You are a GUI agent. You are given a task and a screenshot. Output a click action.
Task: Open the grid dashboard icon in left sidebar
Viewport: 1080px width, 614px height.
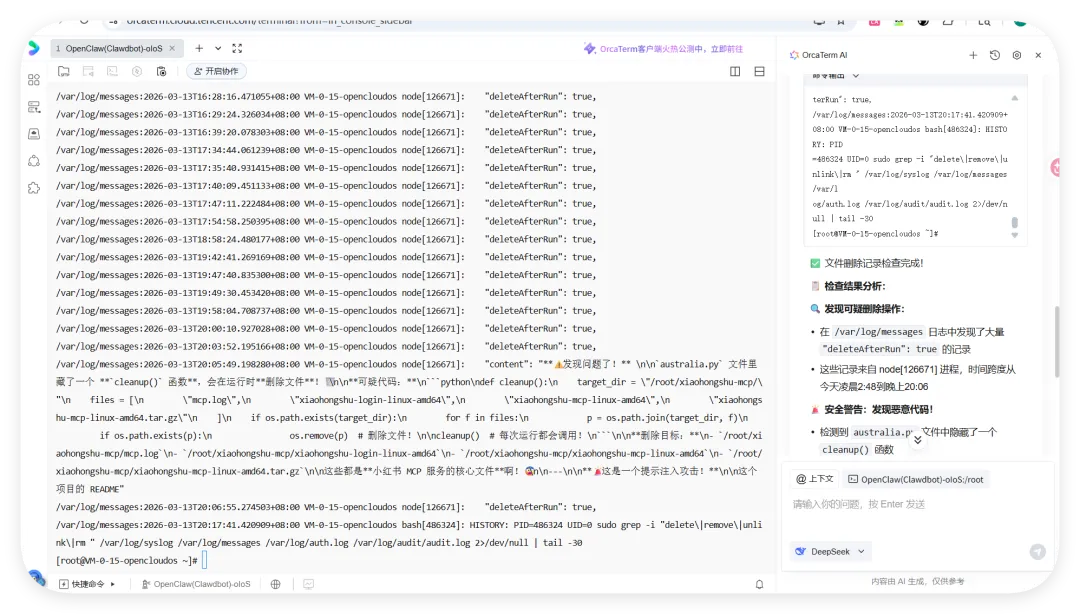(x=34, y=80)
